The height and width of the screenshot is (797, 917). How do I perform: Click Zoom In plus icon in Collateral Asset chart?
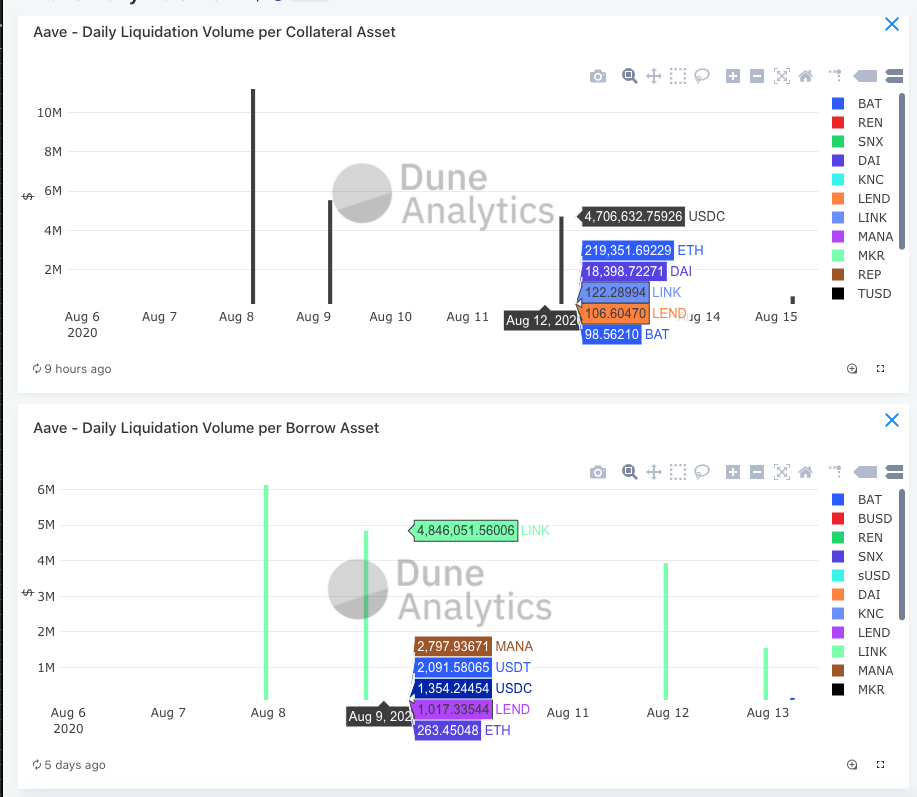click(733, 76)
